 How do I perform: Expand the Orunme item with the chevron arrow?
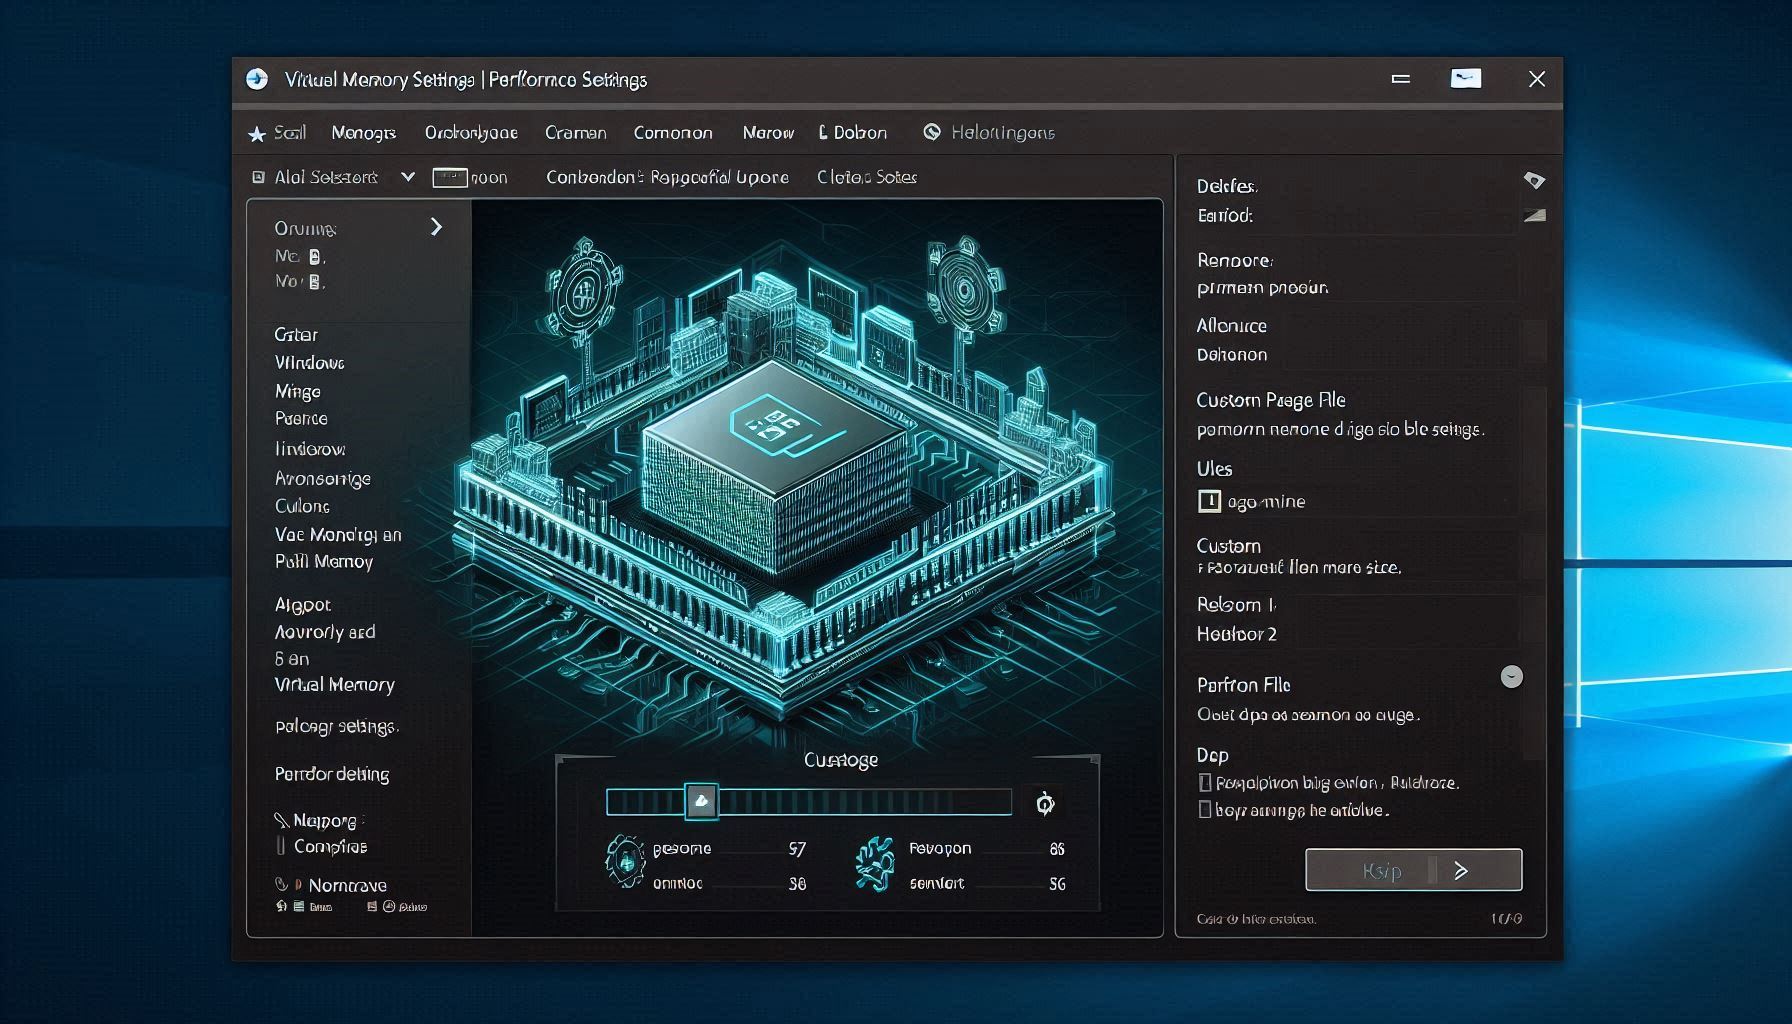coord(436,227)
